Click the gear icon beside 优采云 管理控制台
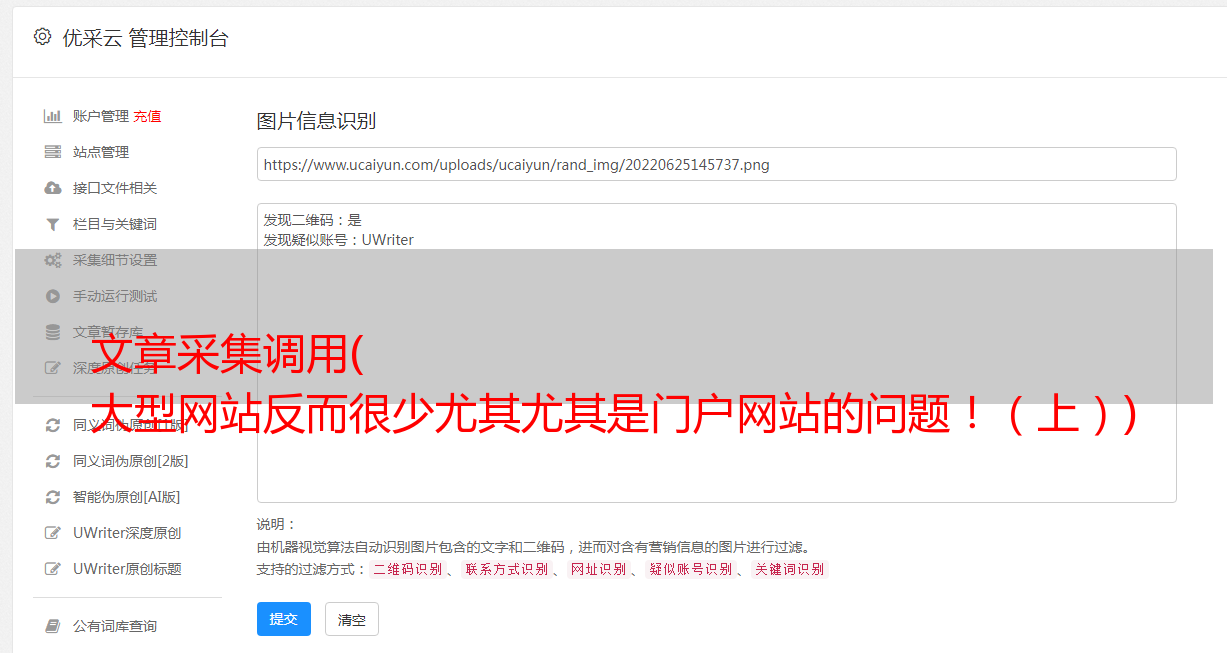This screenshot has height=653, width=1227. 42,37
